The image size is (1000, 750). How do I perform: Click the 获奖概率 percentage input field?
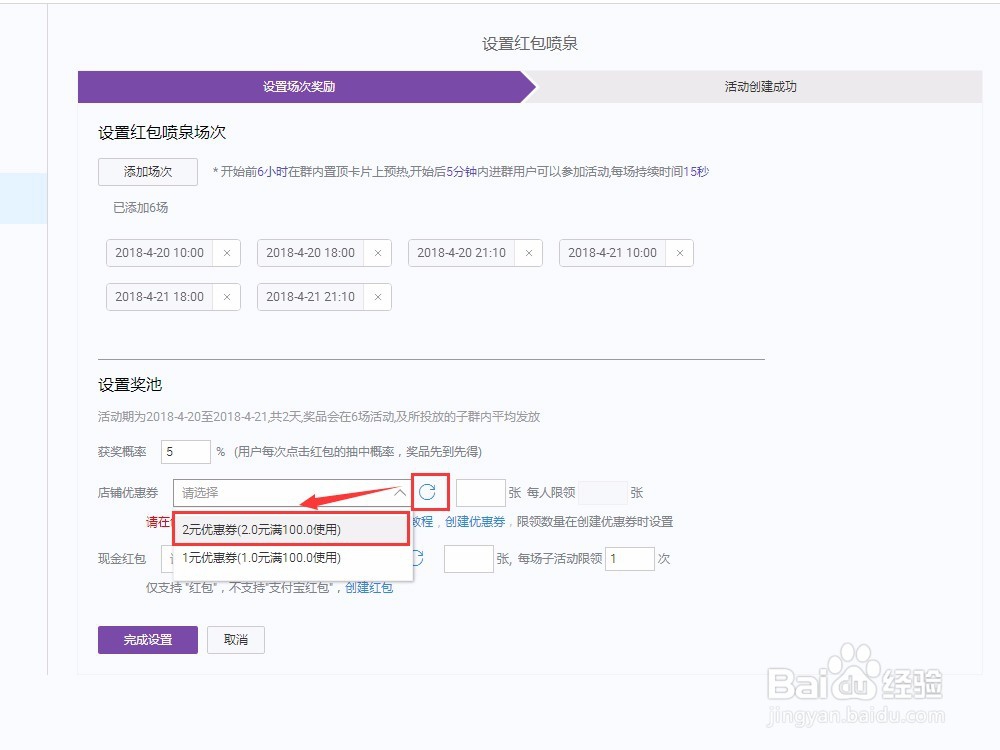[x=185, y=452]
